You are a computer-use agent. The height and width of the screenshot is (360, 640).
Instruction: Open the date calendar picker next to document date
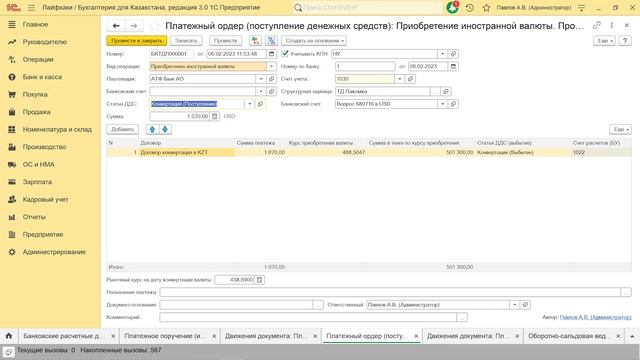271,54
